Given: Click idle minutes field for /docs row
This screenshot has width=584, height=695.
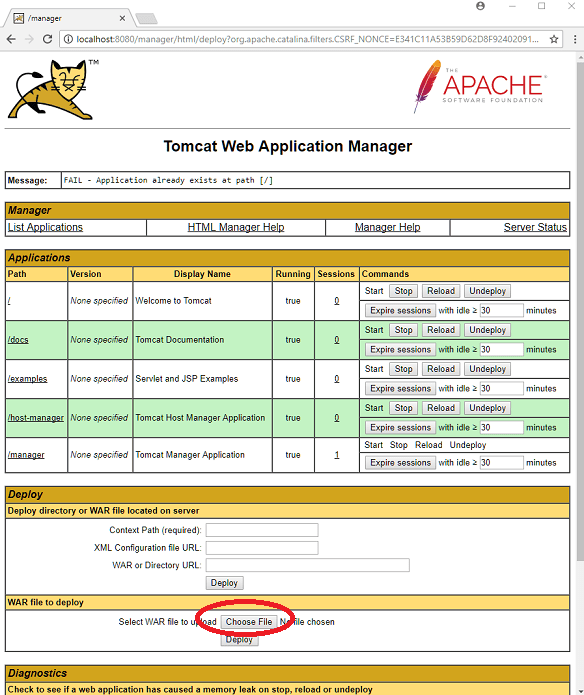Looking at the screenshot, I should click(x=502, y=349).
